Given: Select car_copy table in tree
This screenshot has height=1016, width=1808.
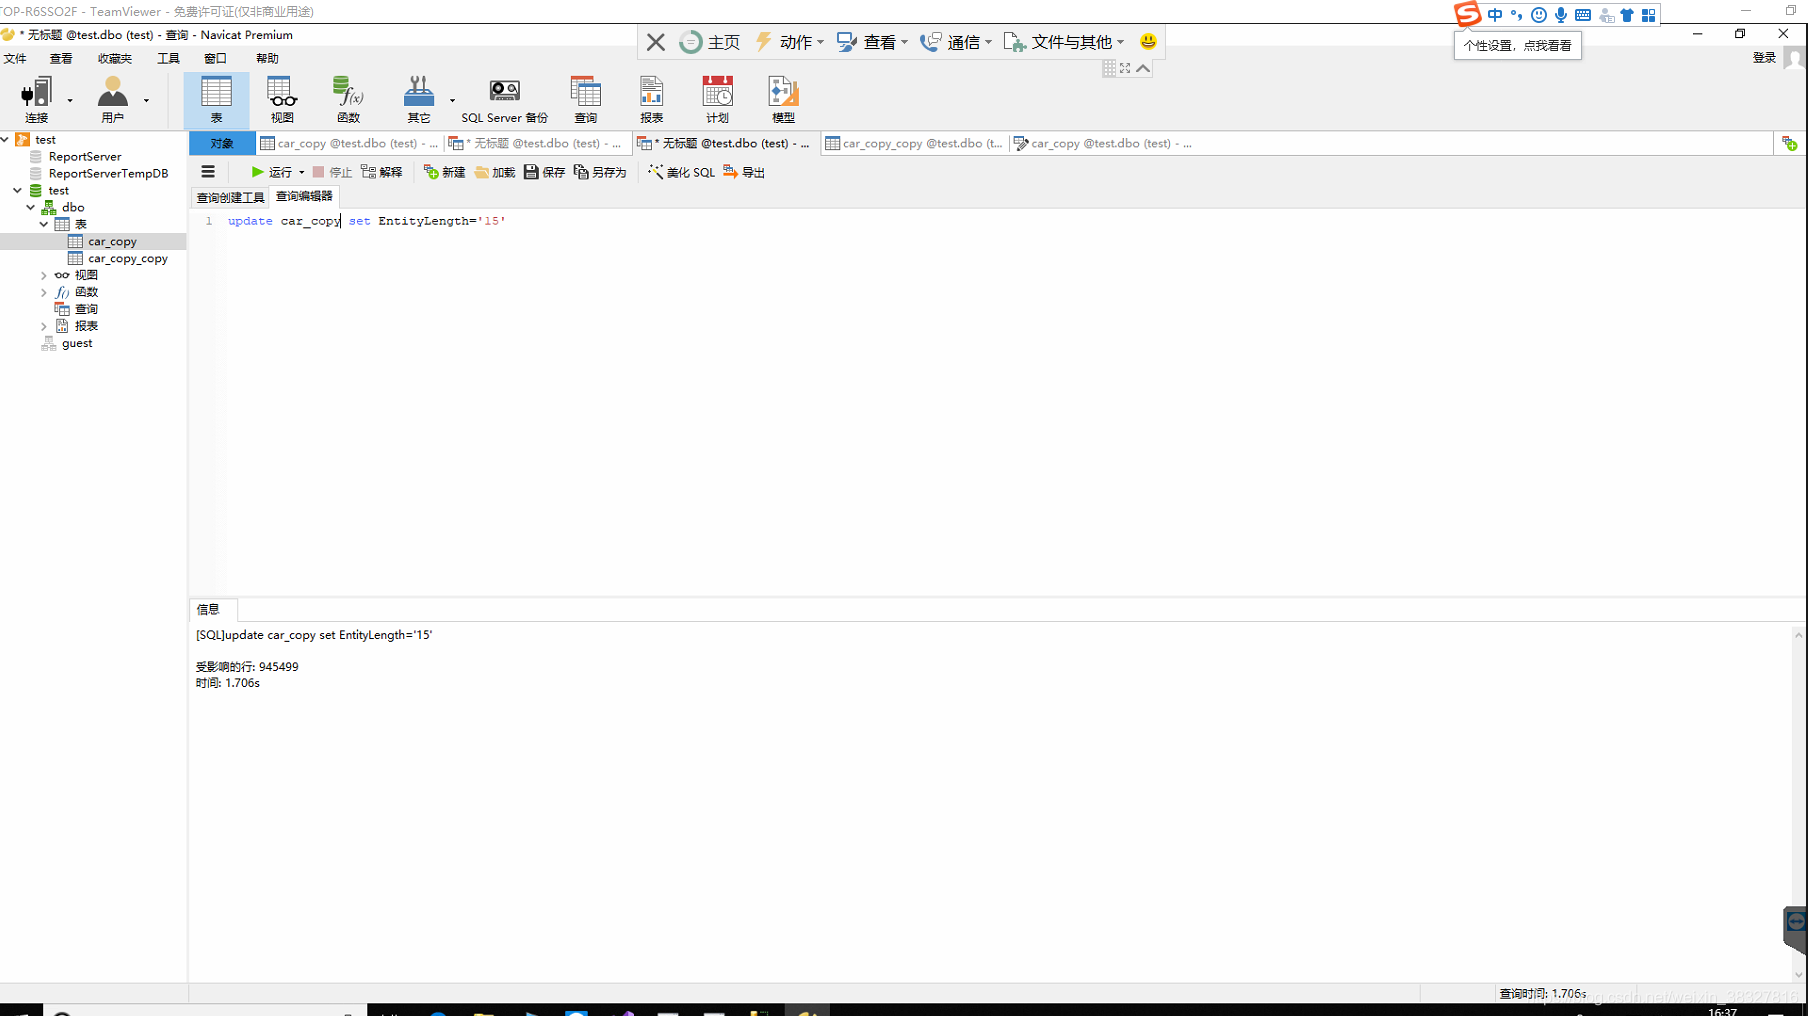Looking at the screenshot, I should tap(112, 241).
